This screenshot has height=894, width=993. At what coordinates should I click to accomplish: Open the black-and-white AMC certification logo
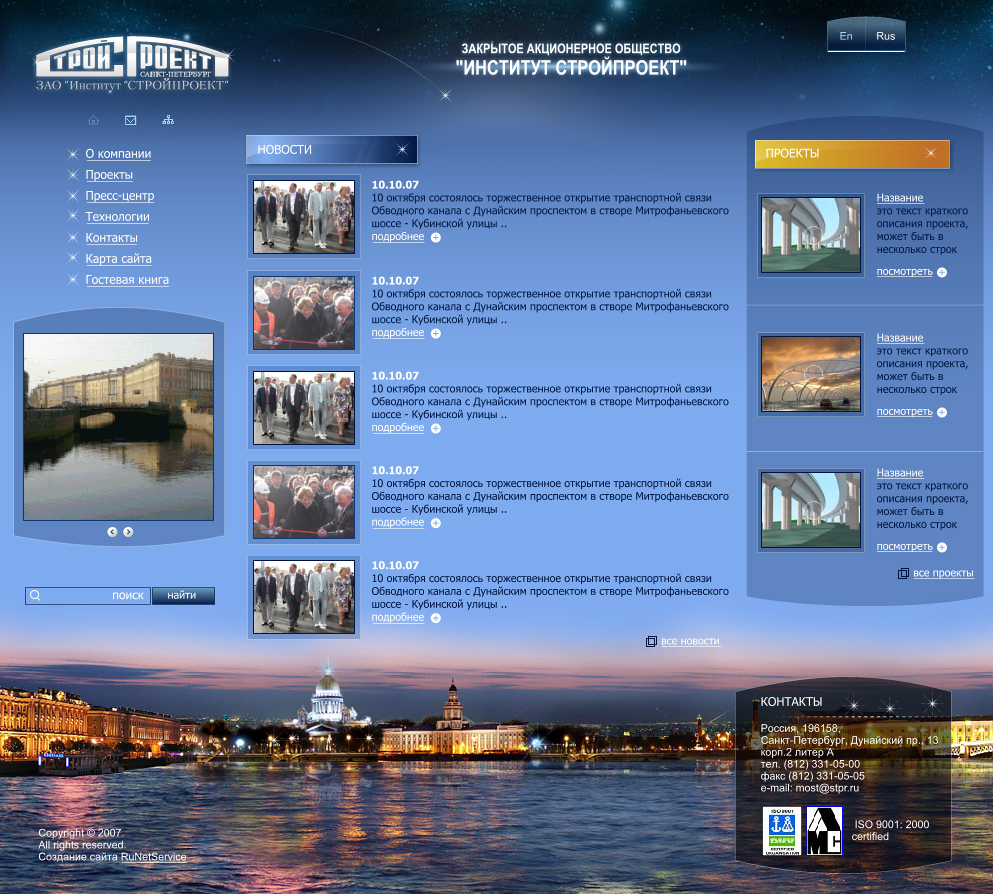tap(824, 831)
